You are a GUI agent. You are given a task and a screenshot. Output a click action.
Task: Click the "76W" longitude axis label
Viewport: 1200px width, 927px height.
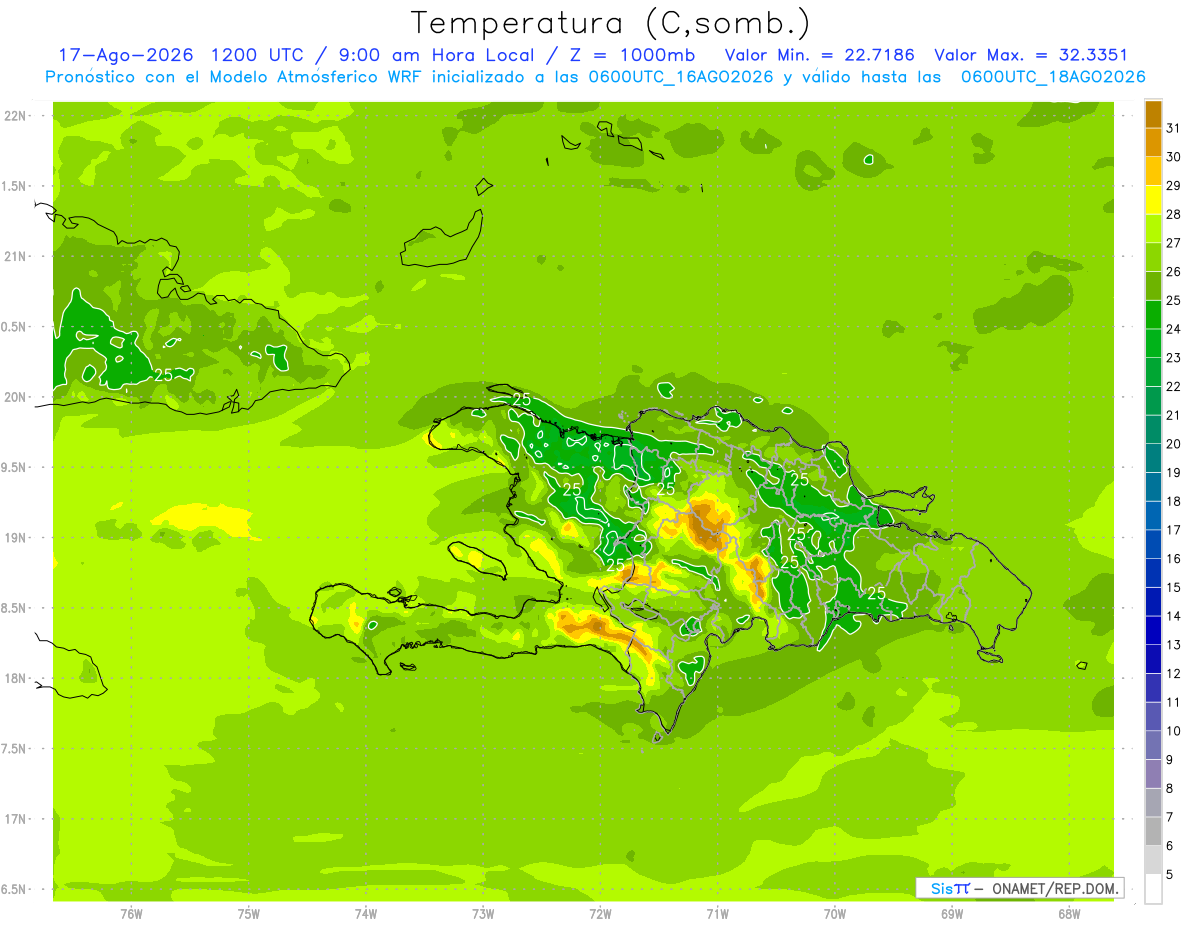tap(131, 914)
